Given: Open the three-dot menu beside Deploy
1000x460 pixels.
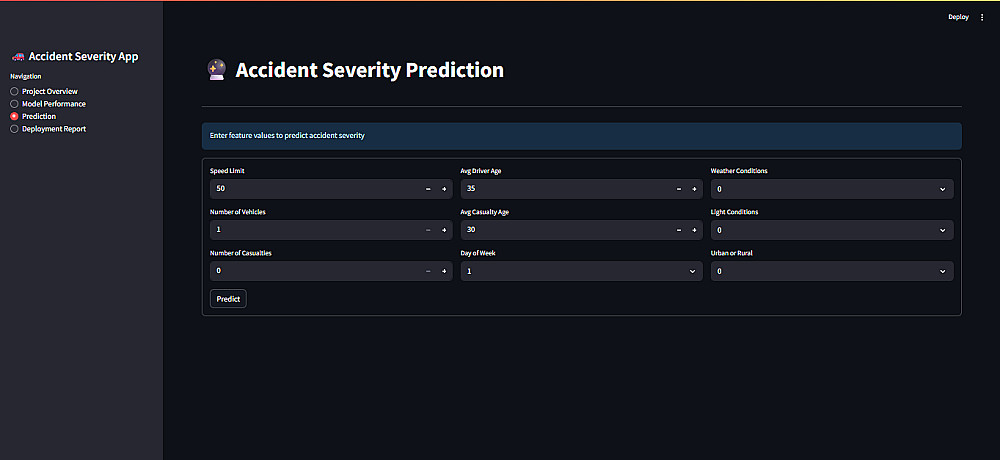Looking at the screenshot, I should tap(982, 17).
